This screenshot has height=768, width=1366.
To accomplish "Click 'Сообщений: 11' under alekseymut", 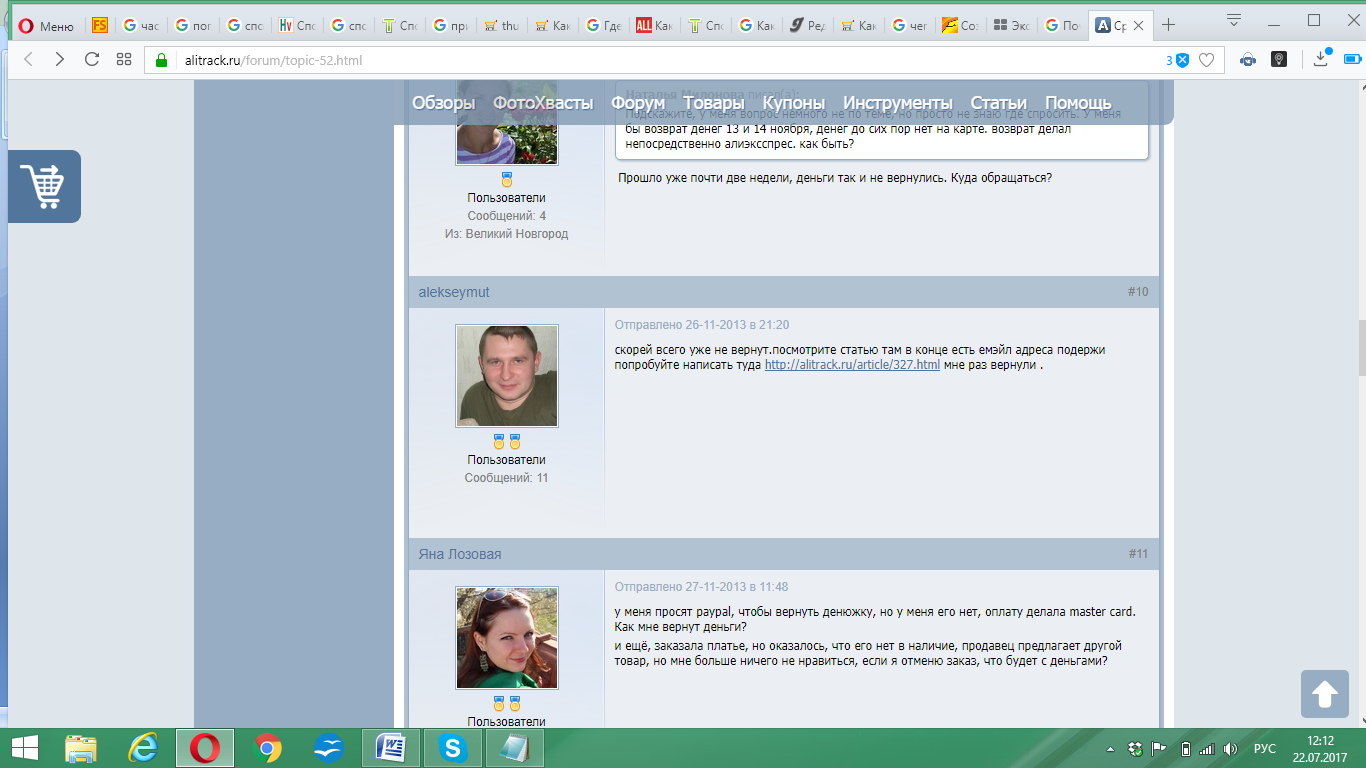I will point(506,478).
